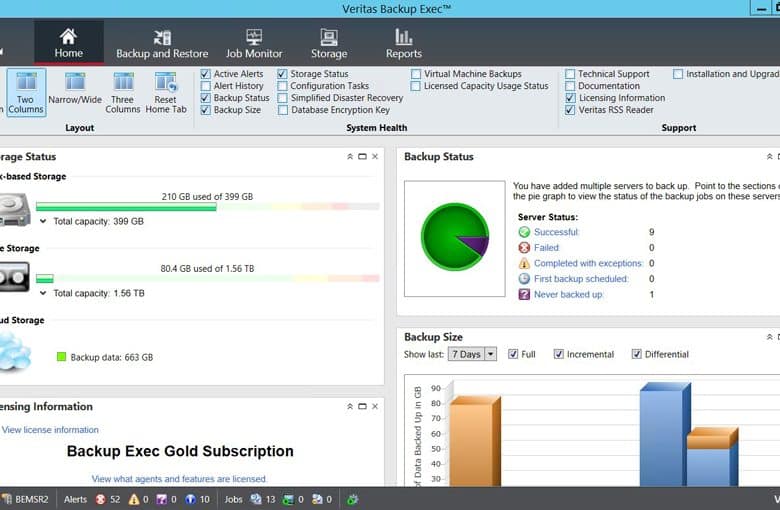780x510 pixels.
Task: Click the red Failed status icon
Action: (524, 247)
